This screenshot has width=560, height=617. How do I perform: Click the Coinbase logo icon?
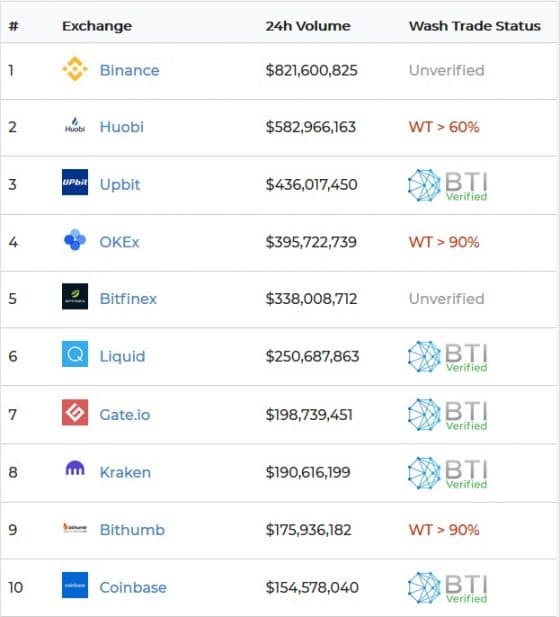[x=75, y=585]
